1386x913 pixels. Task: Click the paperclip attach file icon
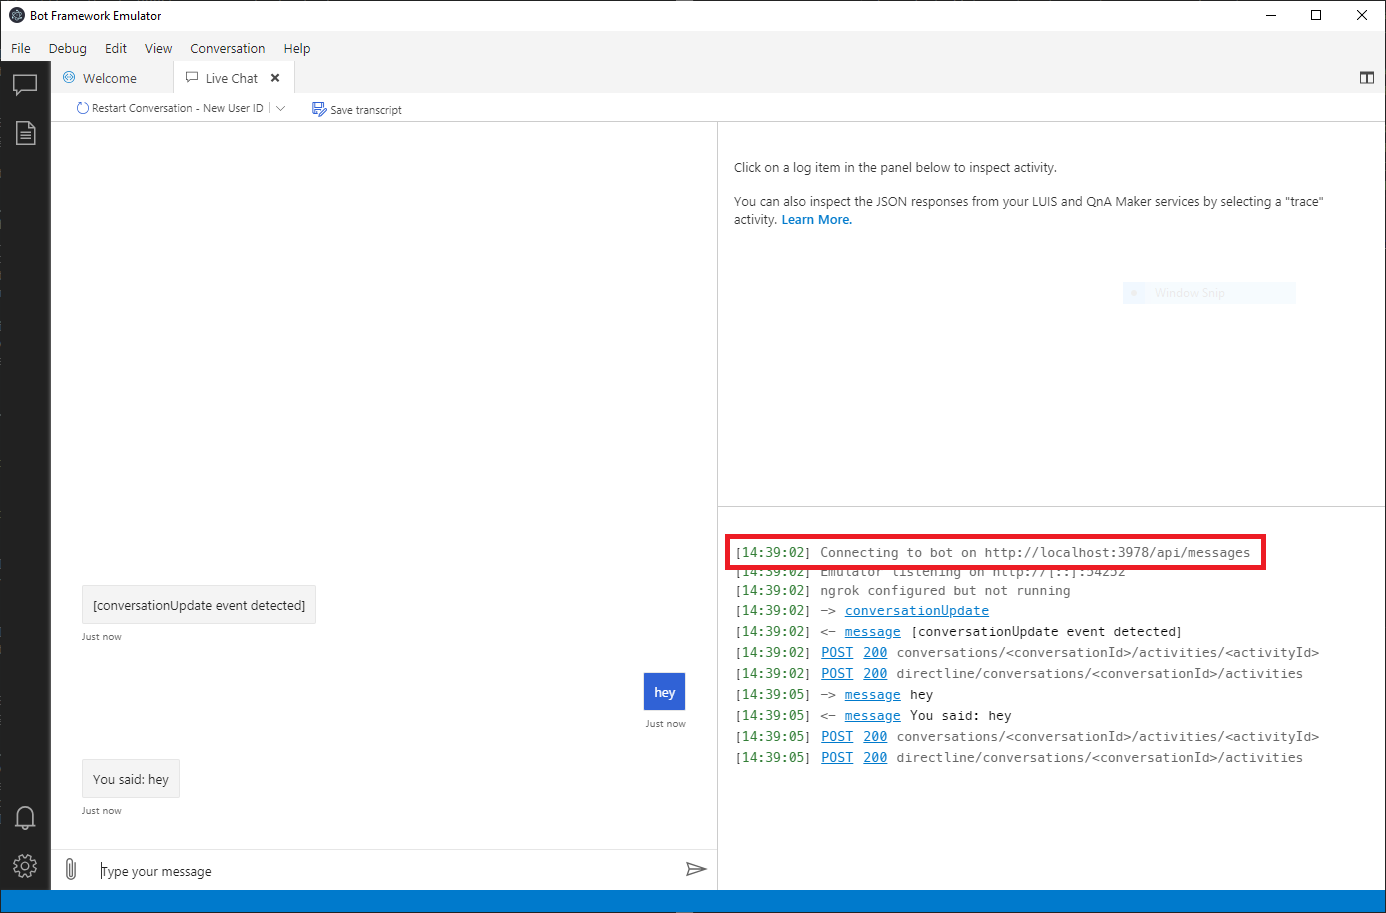pyautogui.click(x=71, y=869)
